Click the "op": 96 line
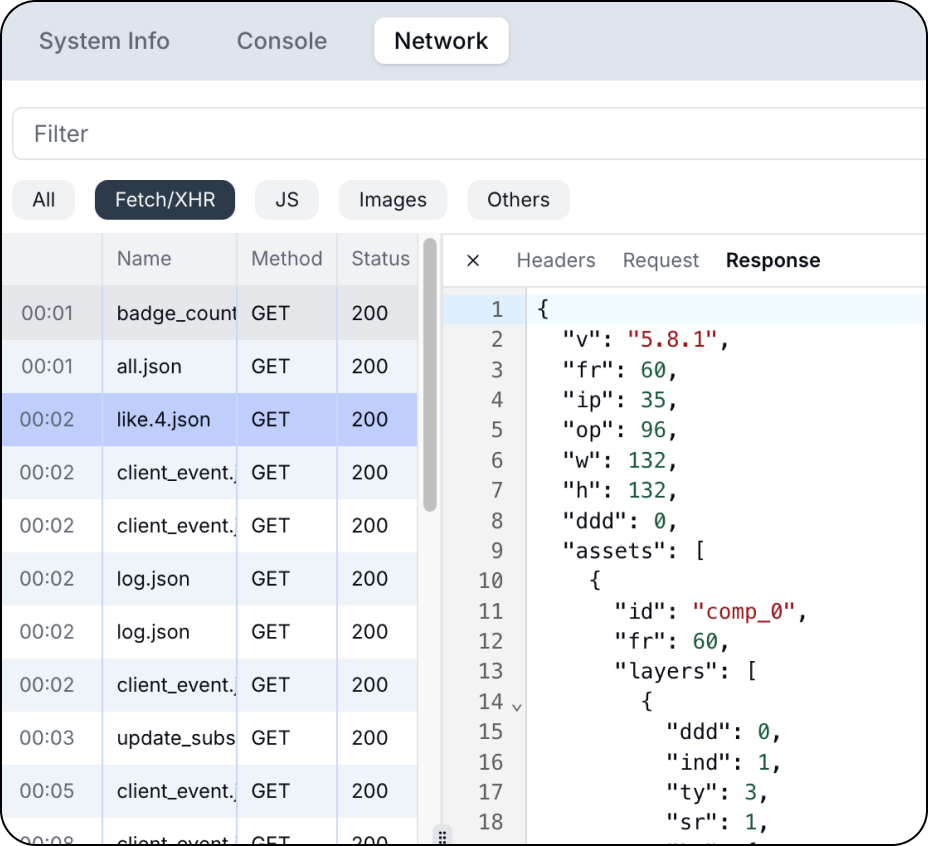 click(x=620, y=430)
